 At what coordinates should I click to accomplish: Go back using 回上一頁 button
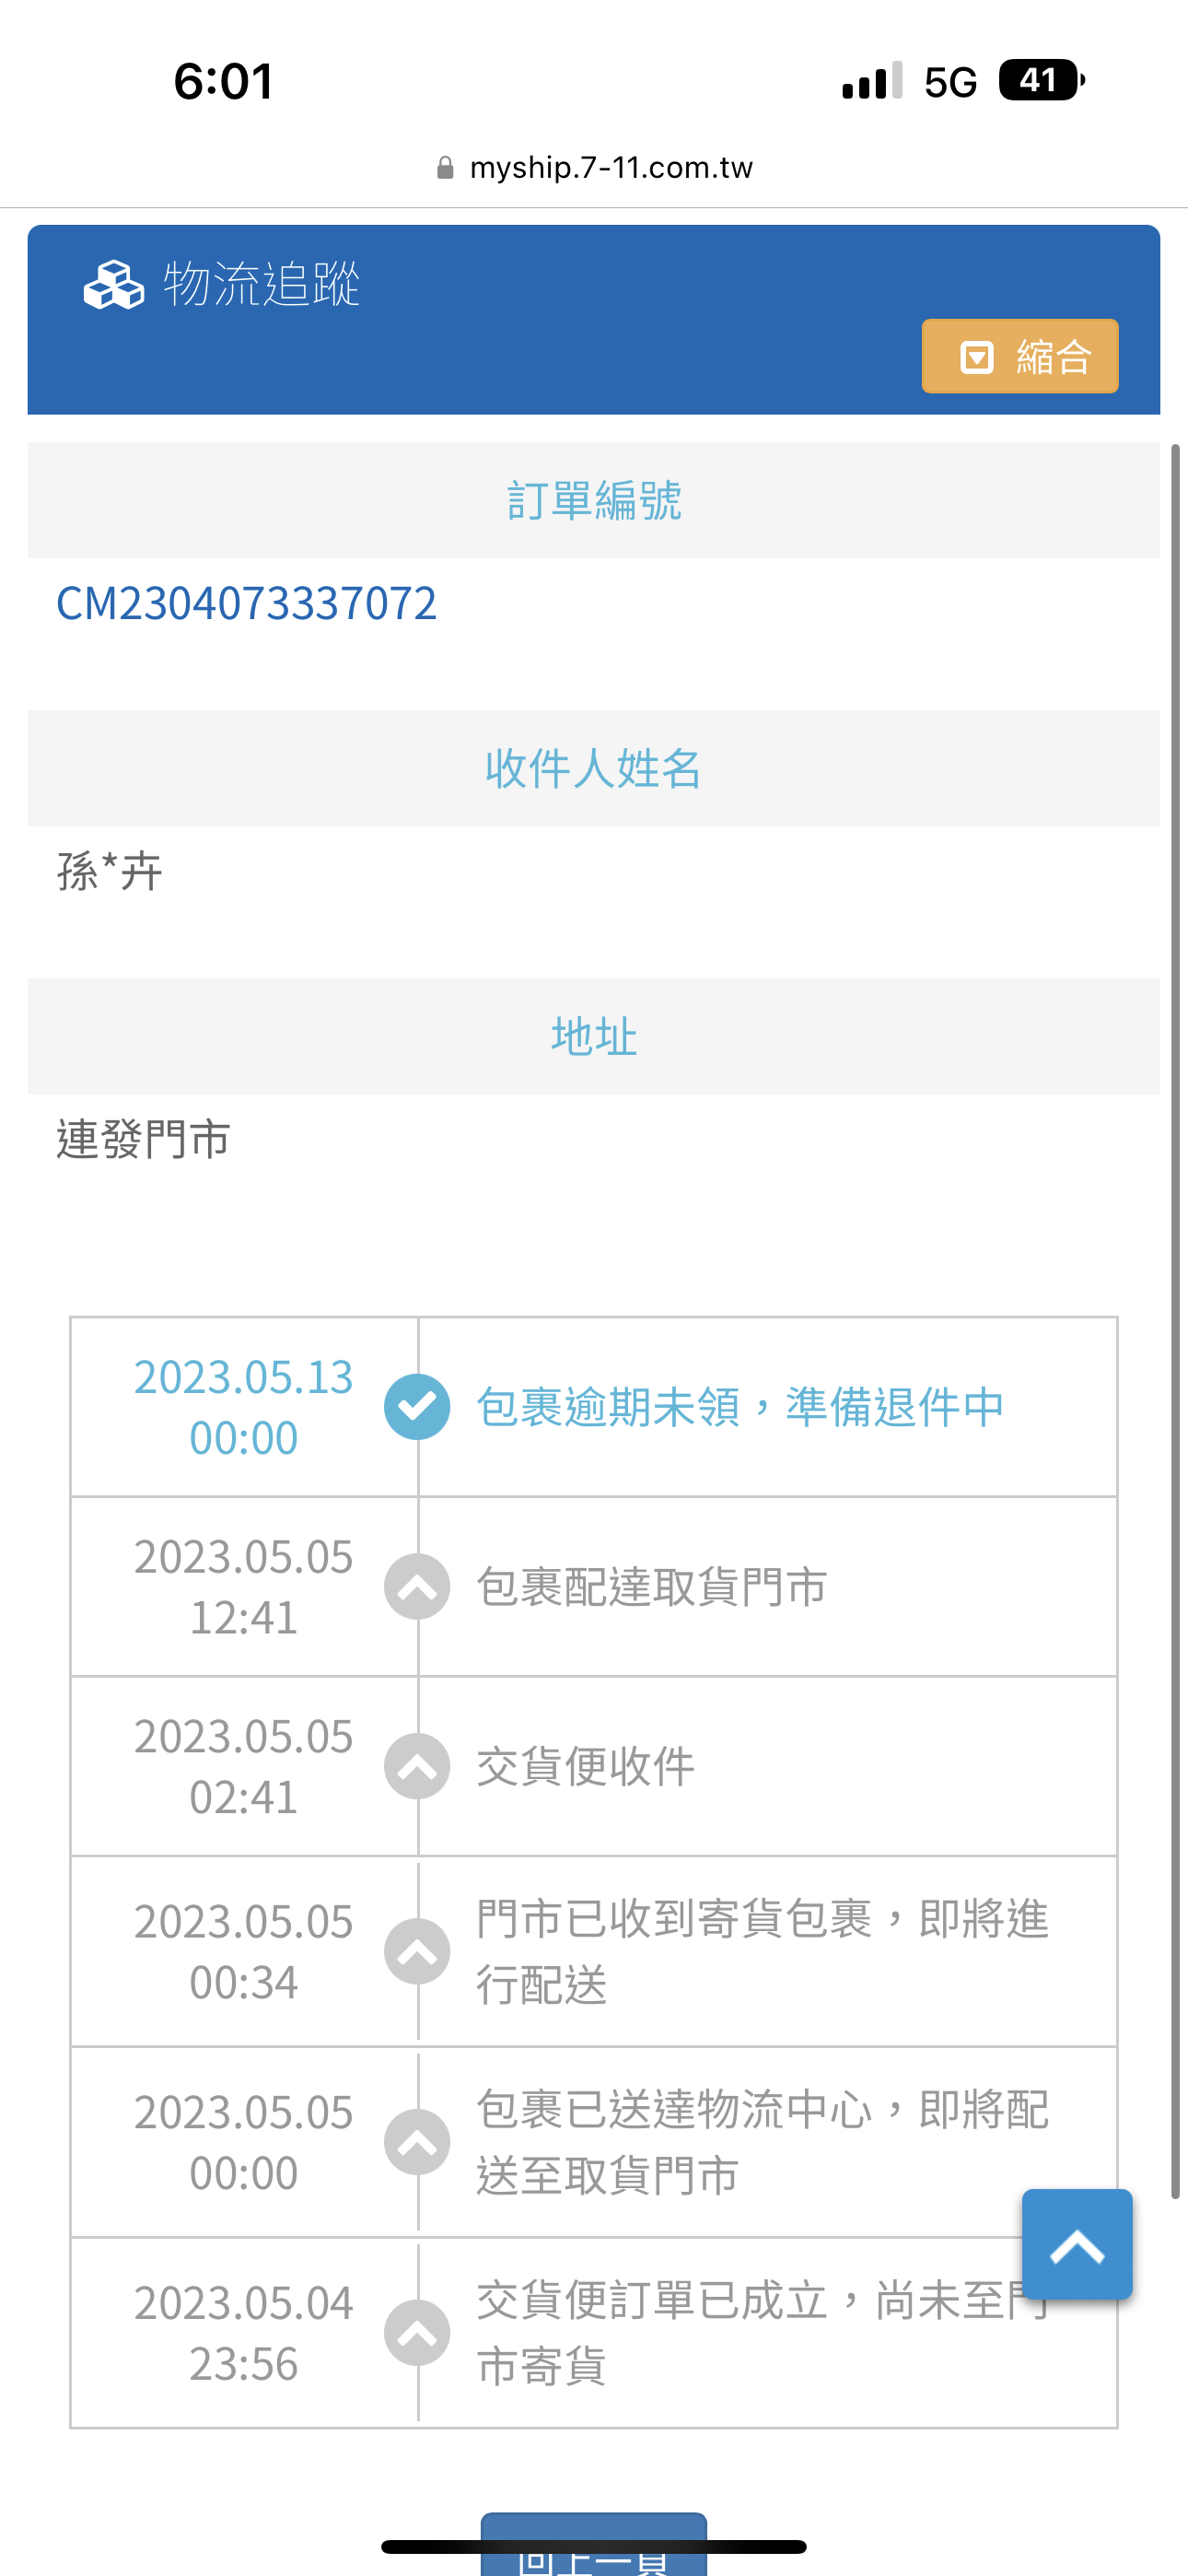tap(594, 2544)
